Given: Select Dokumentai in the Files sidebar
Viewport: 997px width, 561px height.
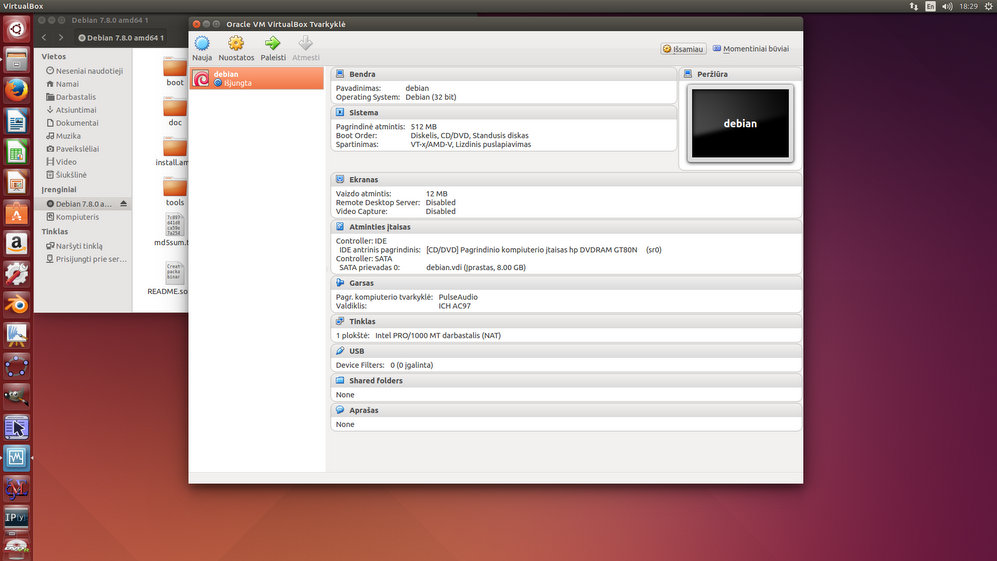Looking at the screenshot, I should tap(77, 123).
